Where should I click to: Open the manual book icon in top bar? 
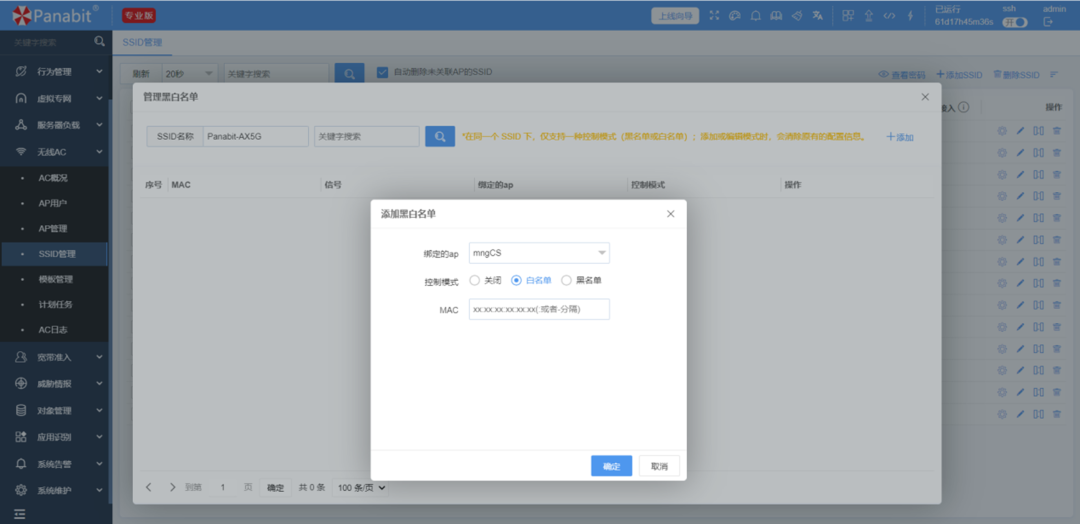point(776,16)
